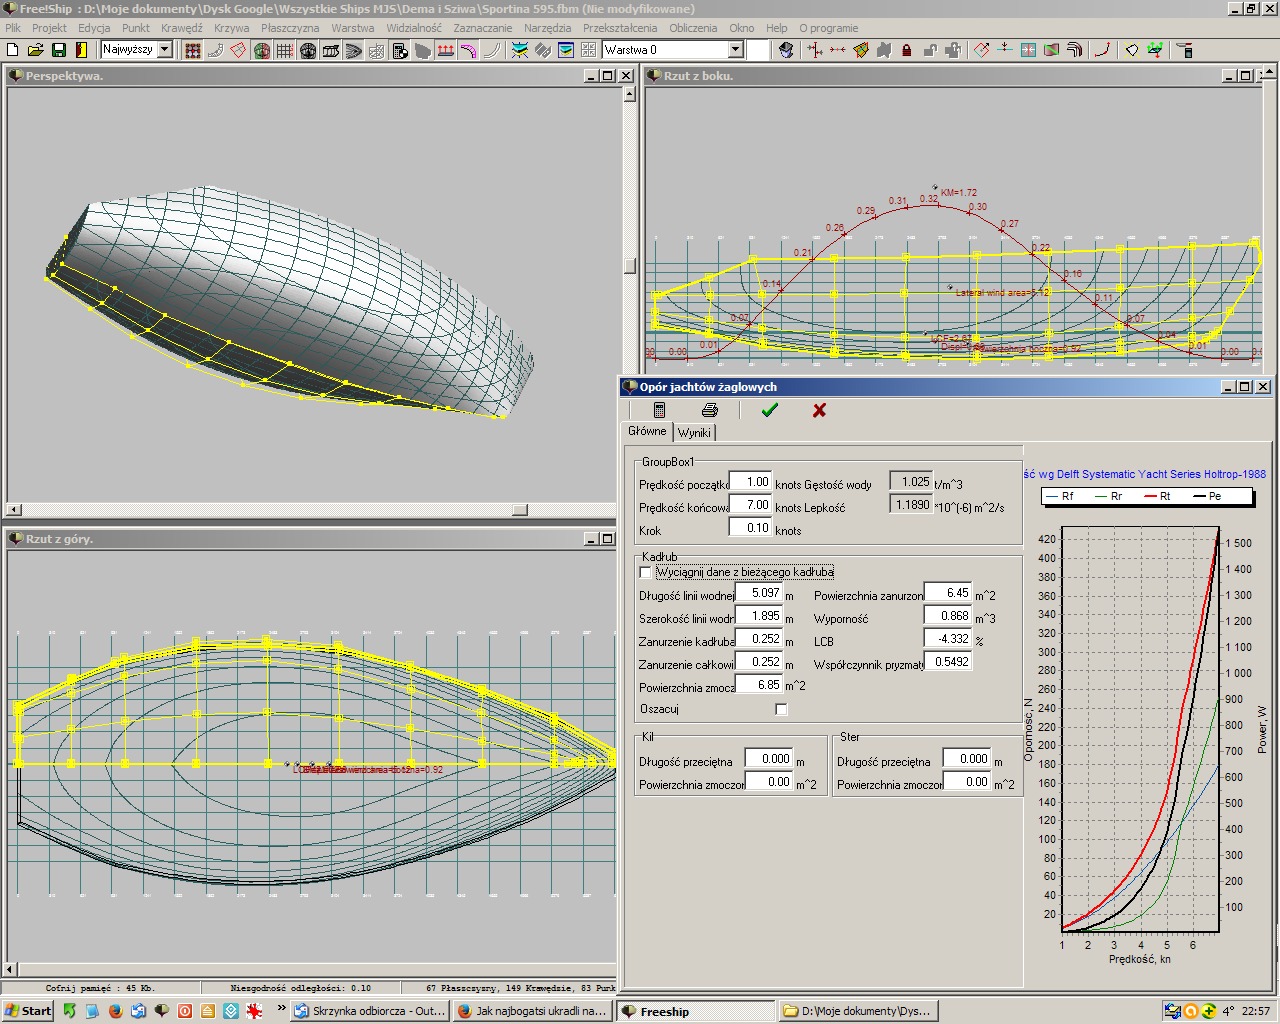Click the printer icon in resistance dialog
The height and width of the screenshot is (1024, 1280).
pos(710,410)
